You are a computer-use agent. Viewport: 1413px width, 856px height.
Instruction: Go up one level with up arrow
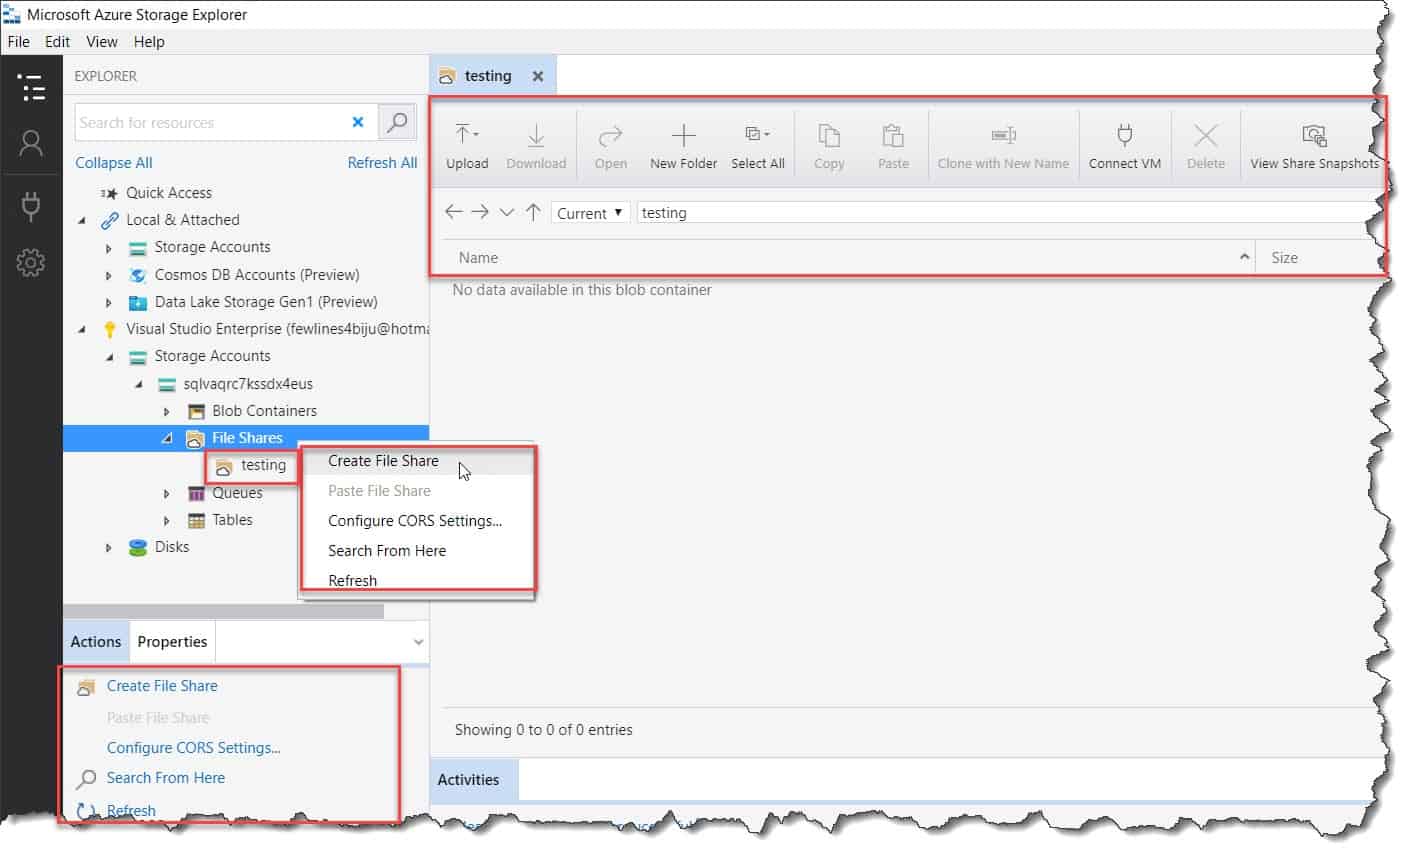[x=533, y=212]
